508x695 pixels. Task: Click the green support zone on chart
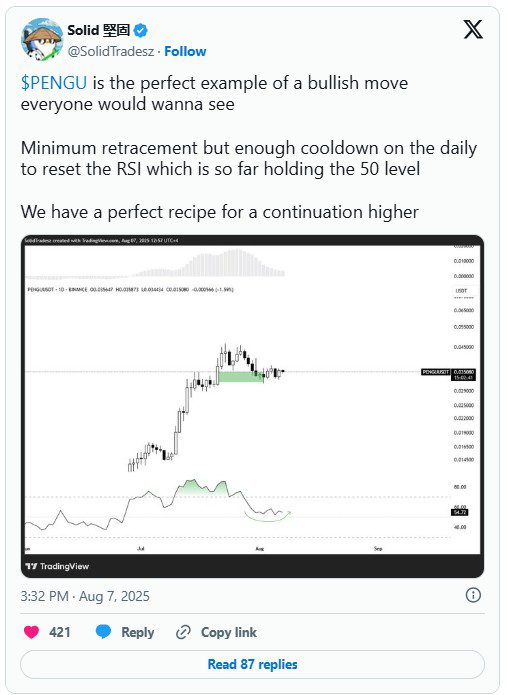click(x=241, y=377)
